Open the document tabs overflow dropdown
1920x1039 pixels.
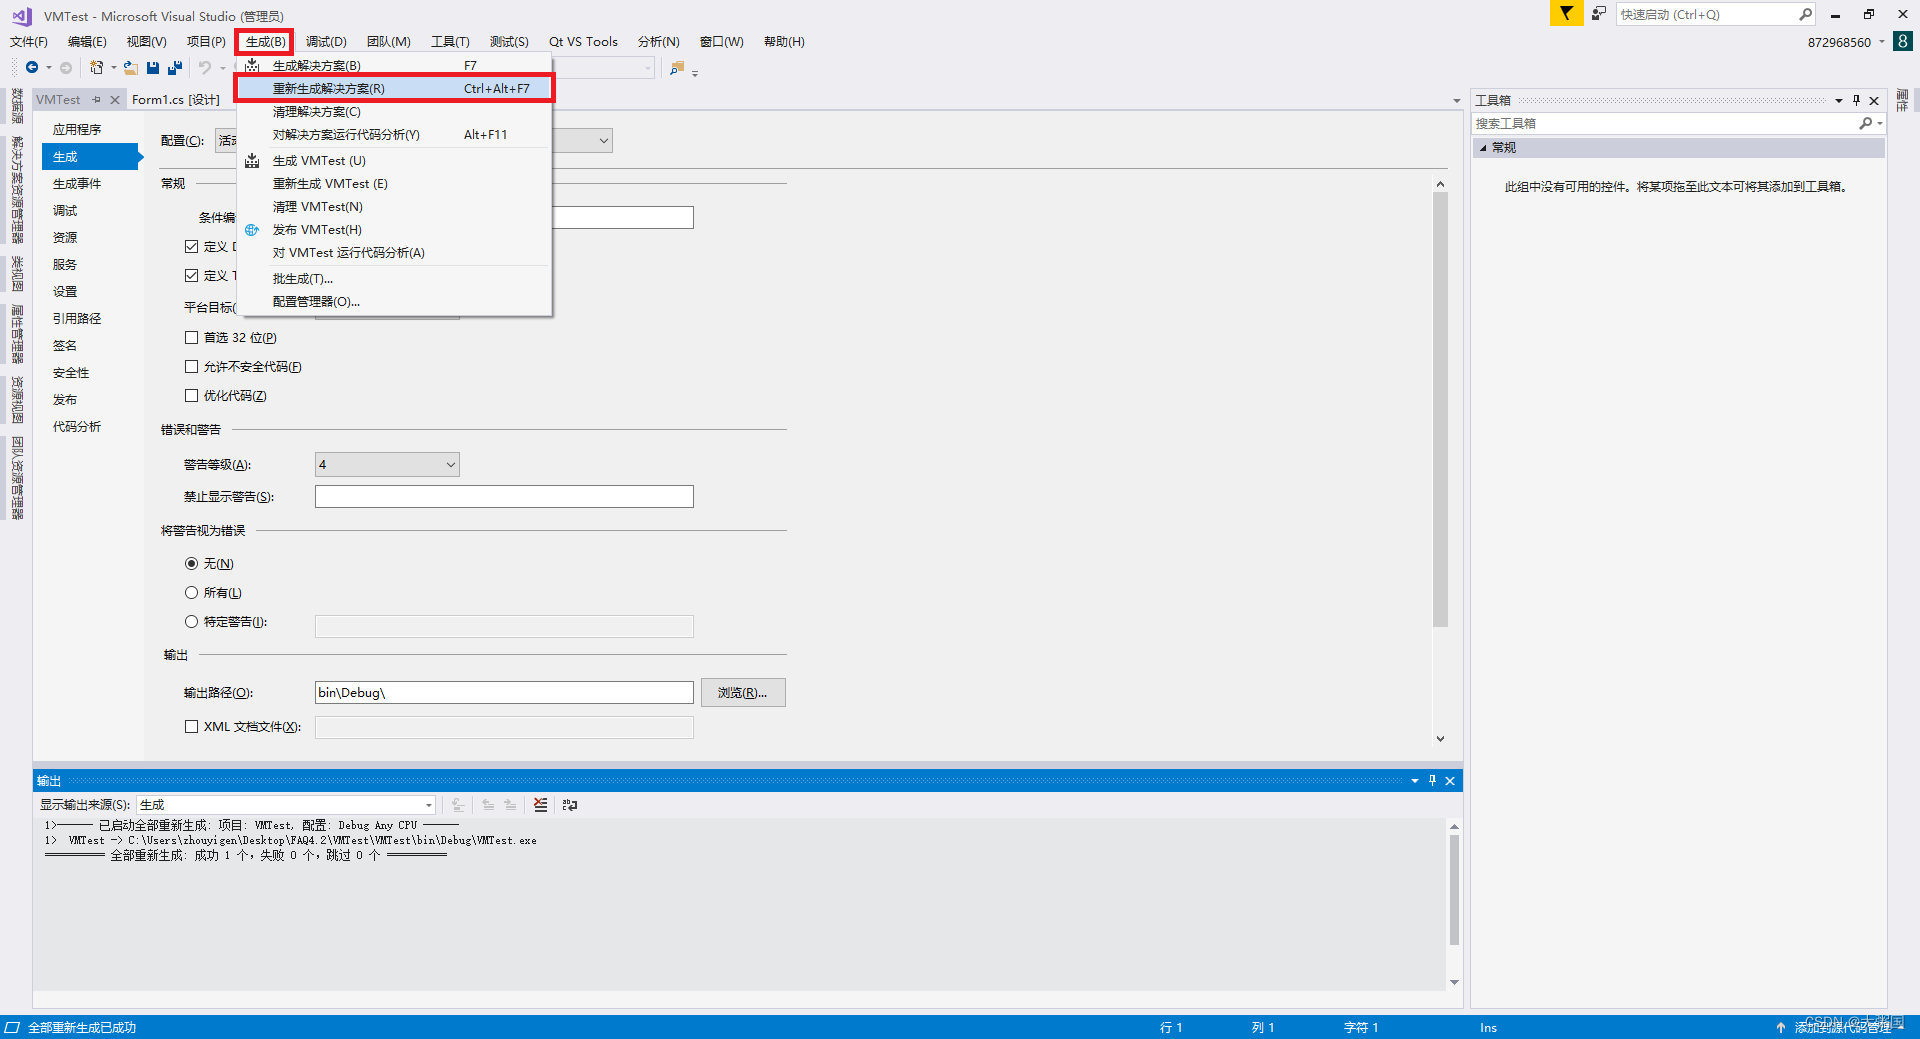click(x=1456, y=100)
